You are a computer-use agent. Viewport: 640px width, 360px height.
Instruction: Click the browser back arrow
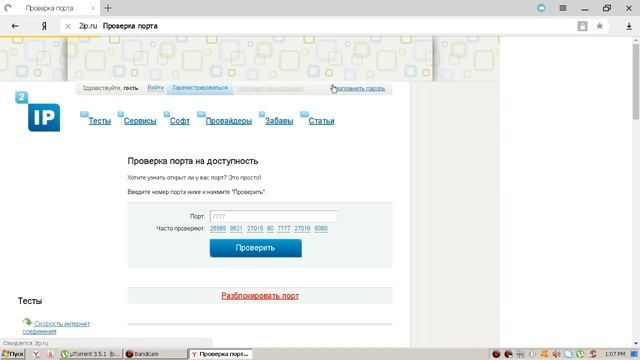pos(15,26)
